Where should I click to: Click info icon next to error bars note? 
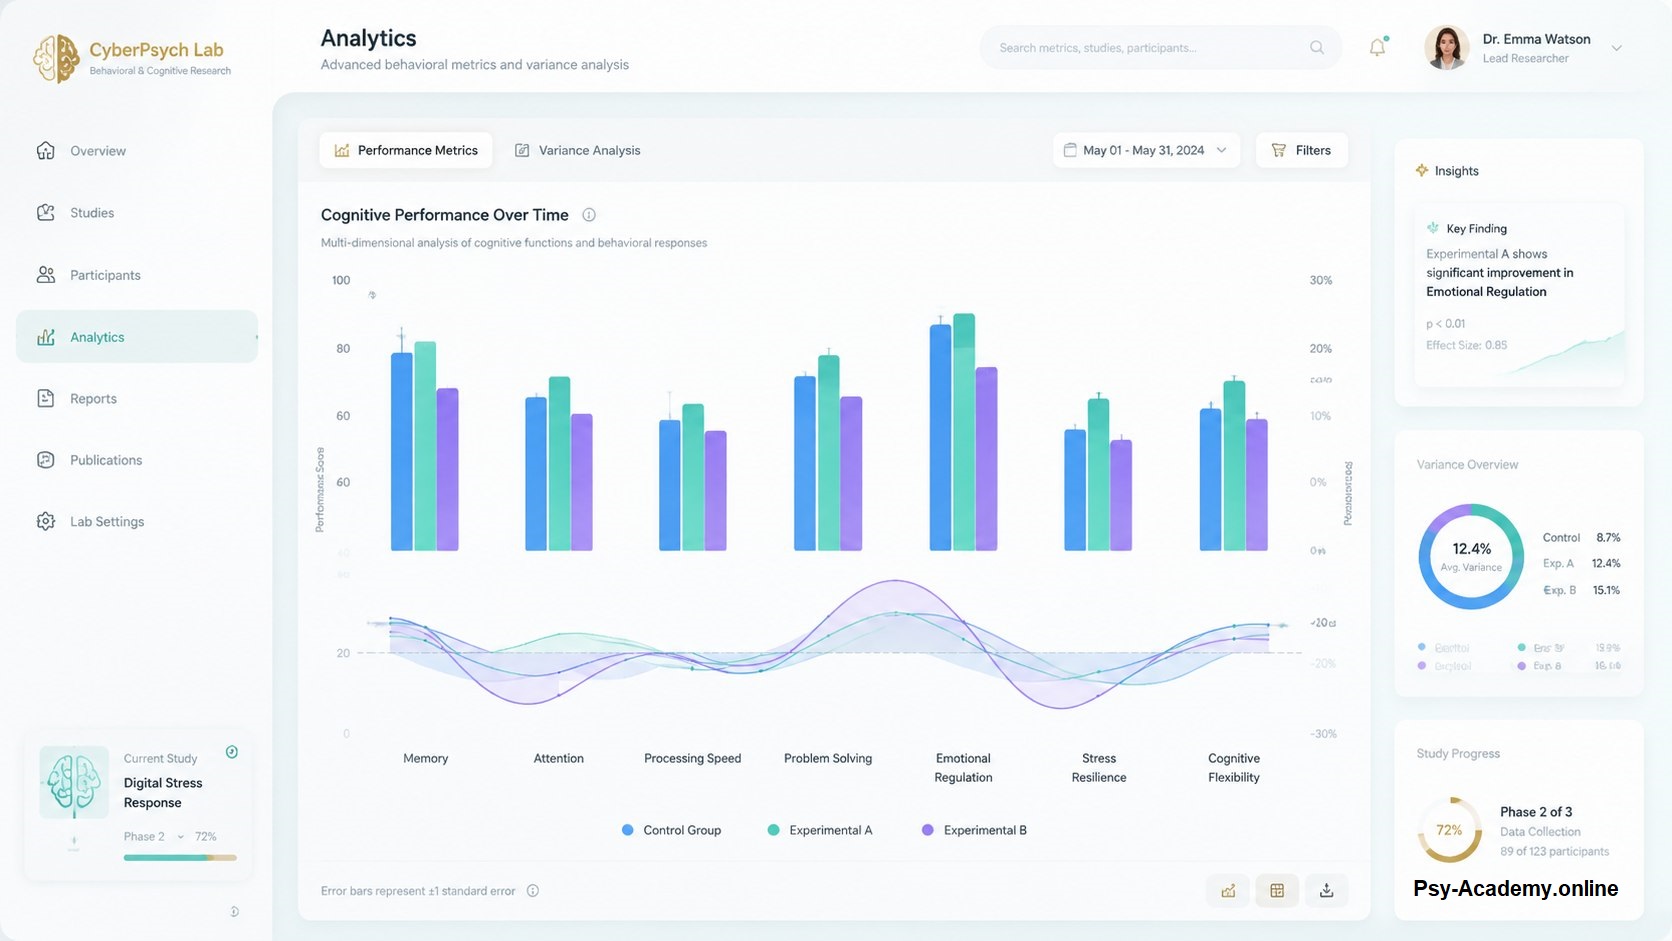[533, 891]
